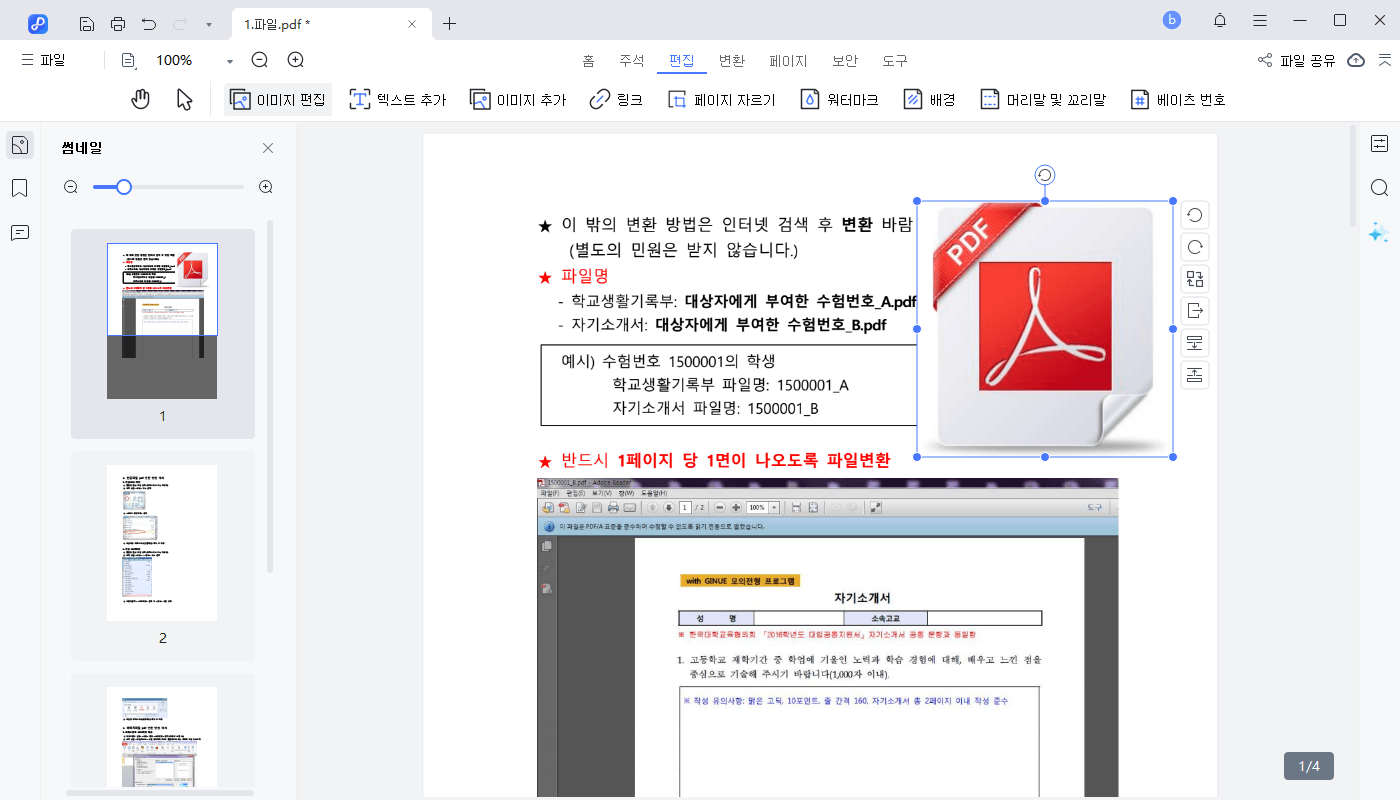Open the 워터마크 watermark tool
Screen dimensions: 1400x800
coord(840,99)
